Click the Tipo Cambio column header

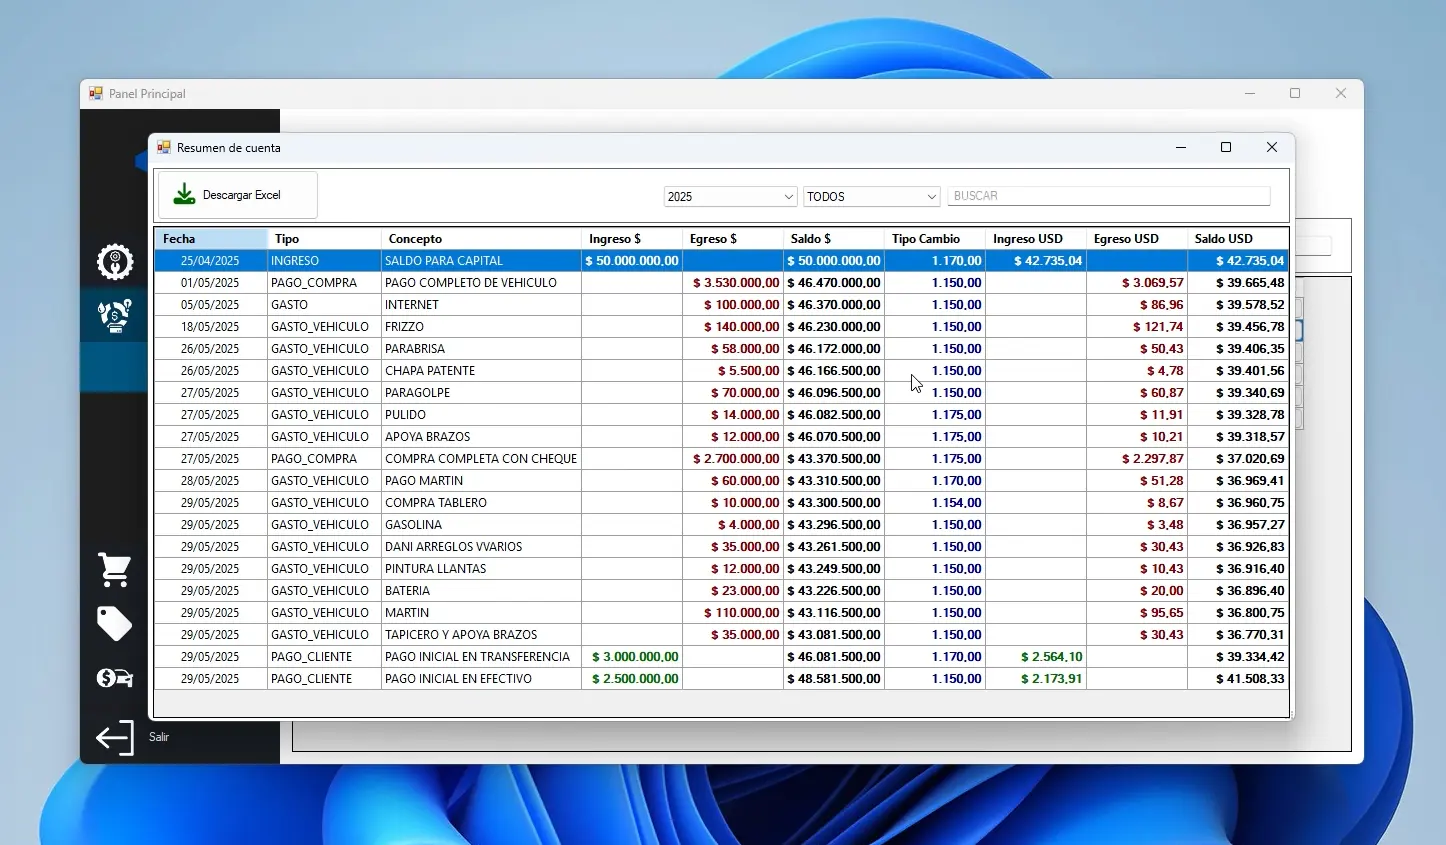click(x=935, y=239)
